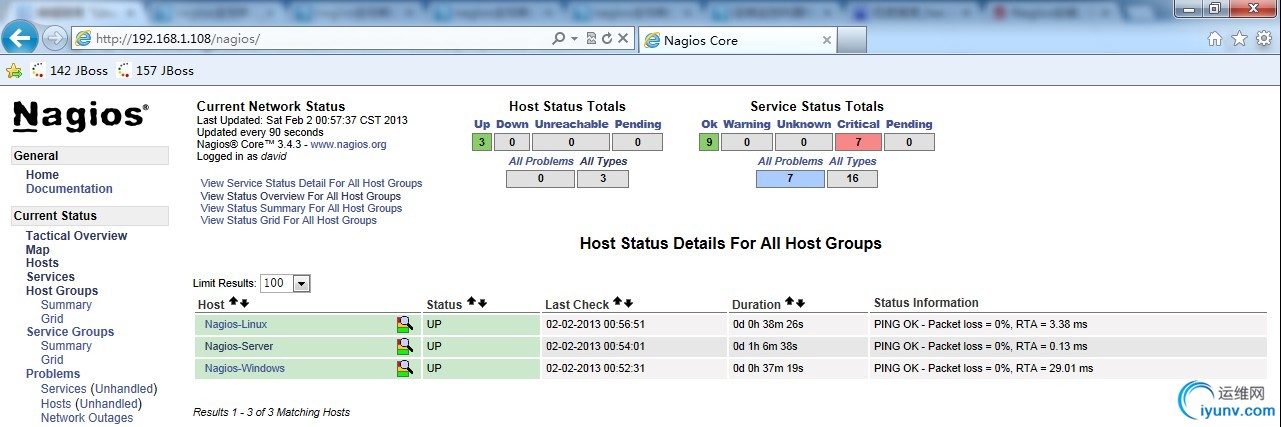This screenshot has width=1281, height=427.
Task: Open the Nagios-Linux host link
Action: click(x=236, y=324)
